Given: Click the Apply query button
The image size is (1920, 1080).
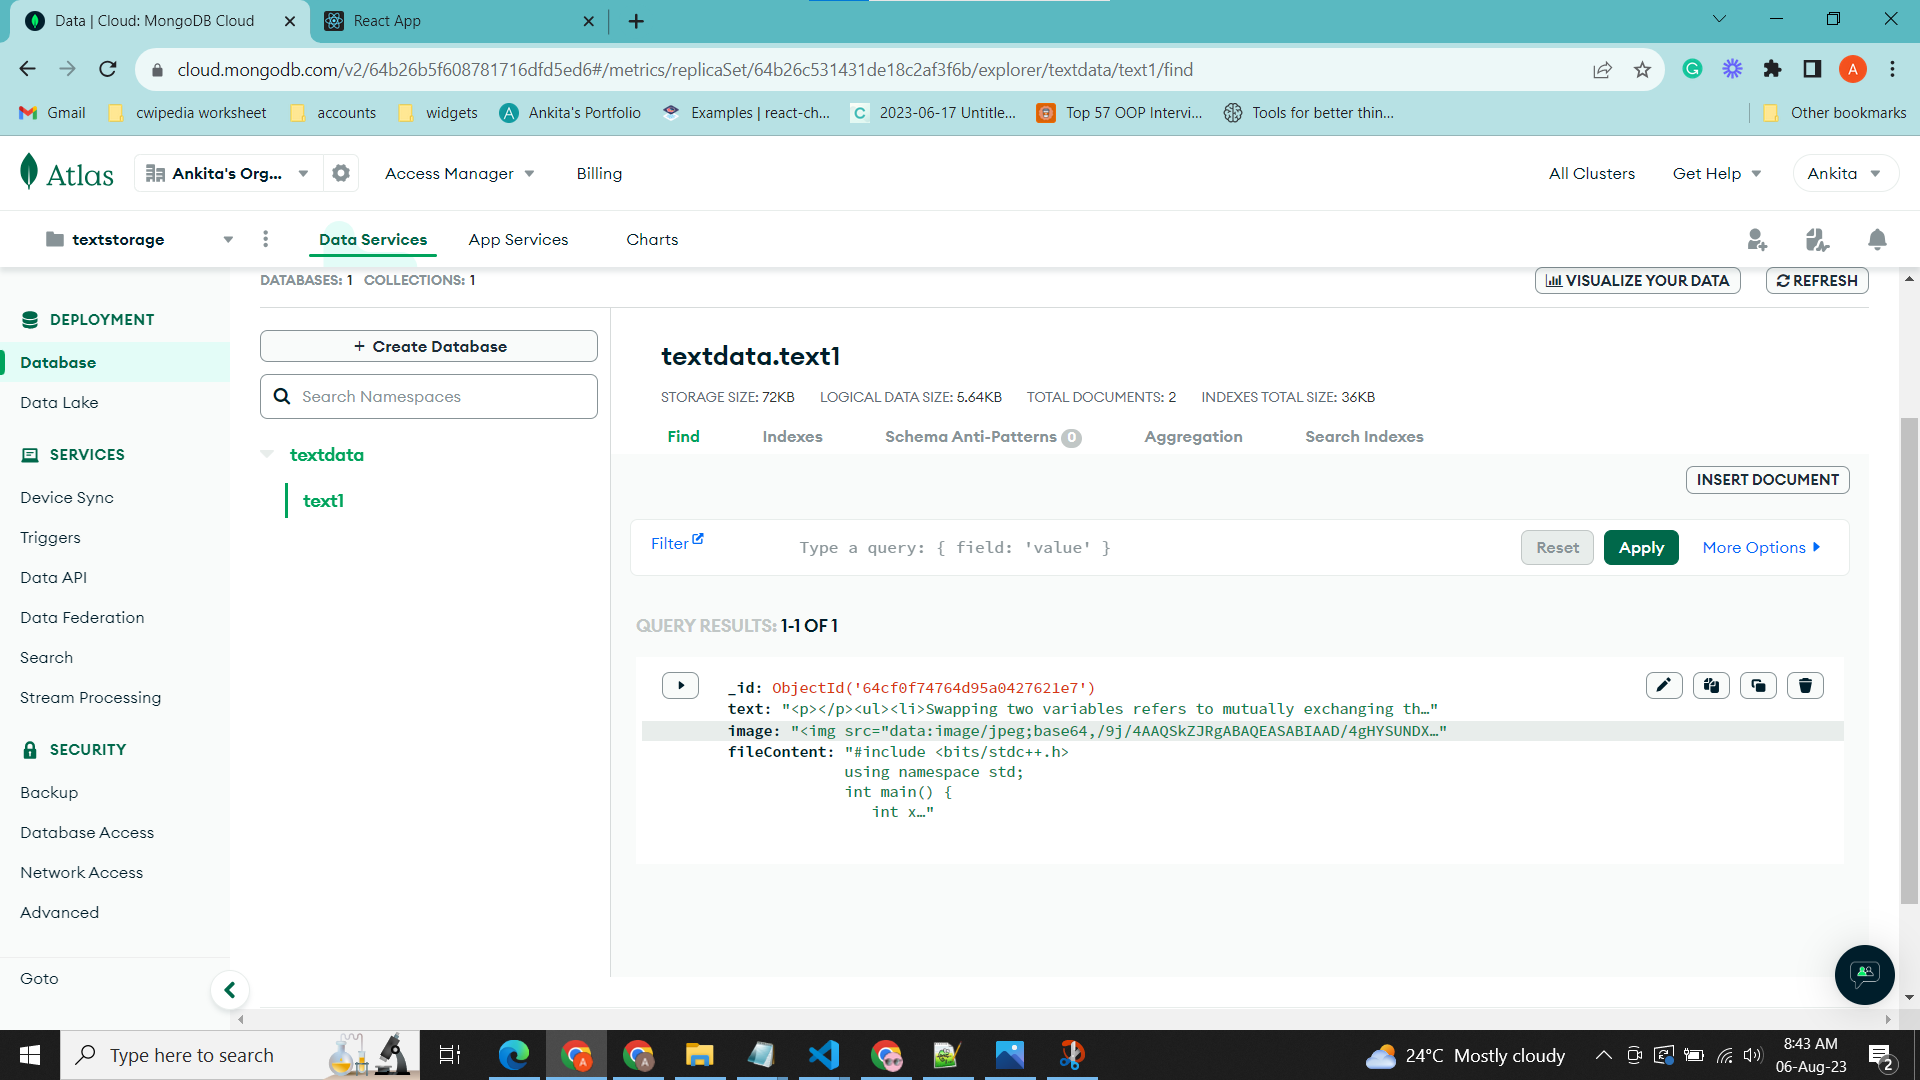Looking at the screenshot, I should pyautogui.click(x=1640, y=547).
